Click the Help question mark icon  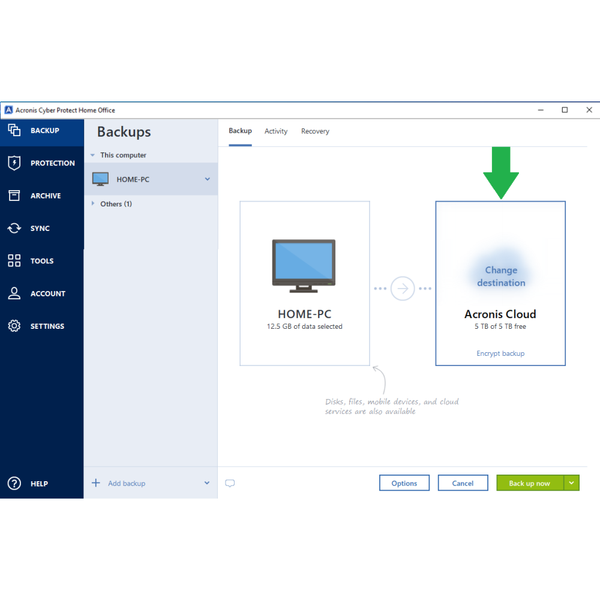coord(14,483)
